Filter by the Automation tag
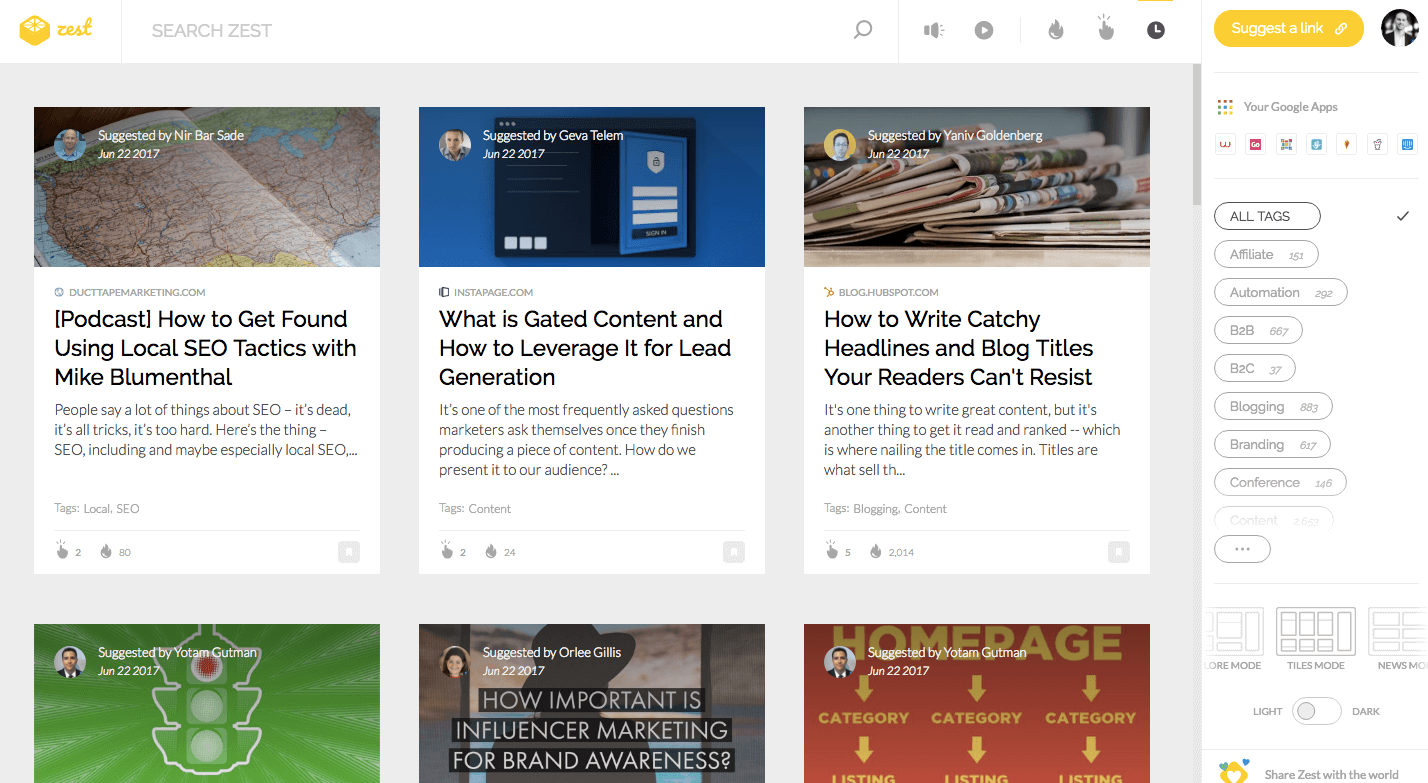Viewport: 1428px width, 783px height. pyautogui.click(x=1281, y=292)
